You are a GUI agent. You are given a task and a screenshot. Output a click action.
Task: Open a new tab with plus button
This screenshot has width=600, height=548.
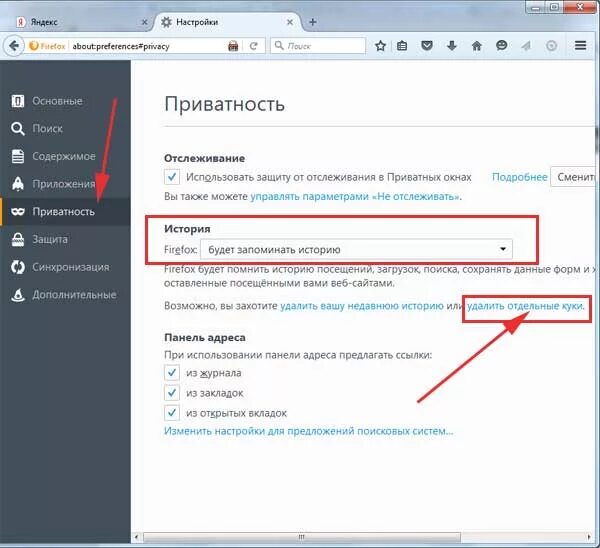[x=313, y=22]
